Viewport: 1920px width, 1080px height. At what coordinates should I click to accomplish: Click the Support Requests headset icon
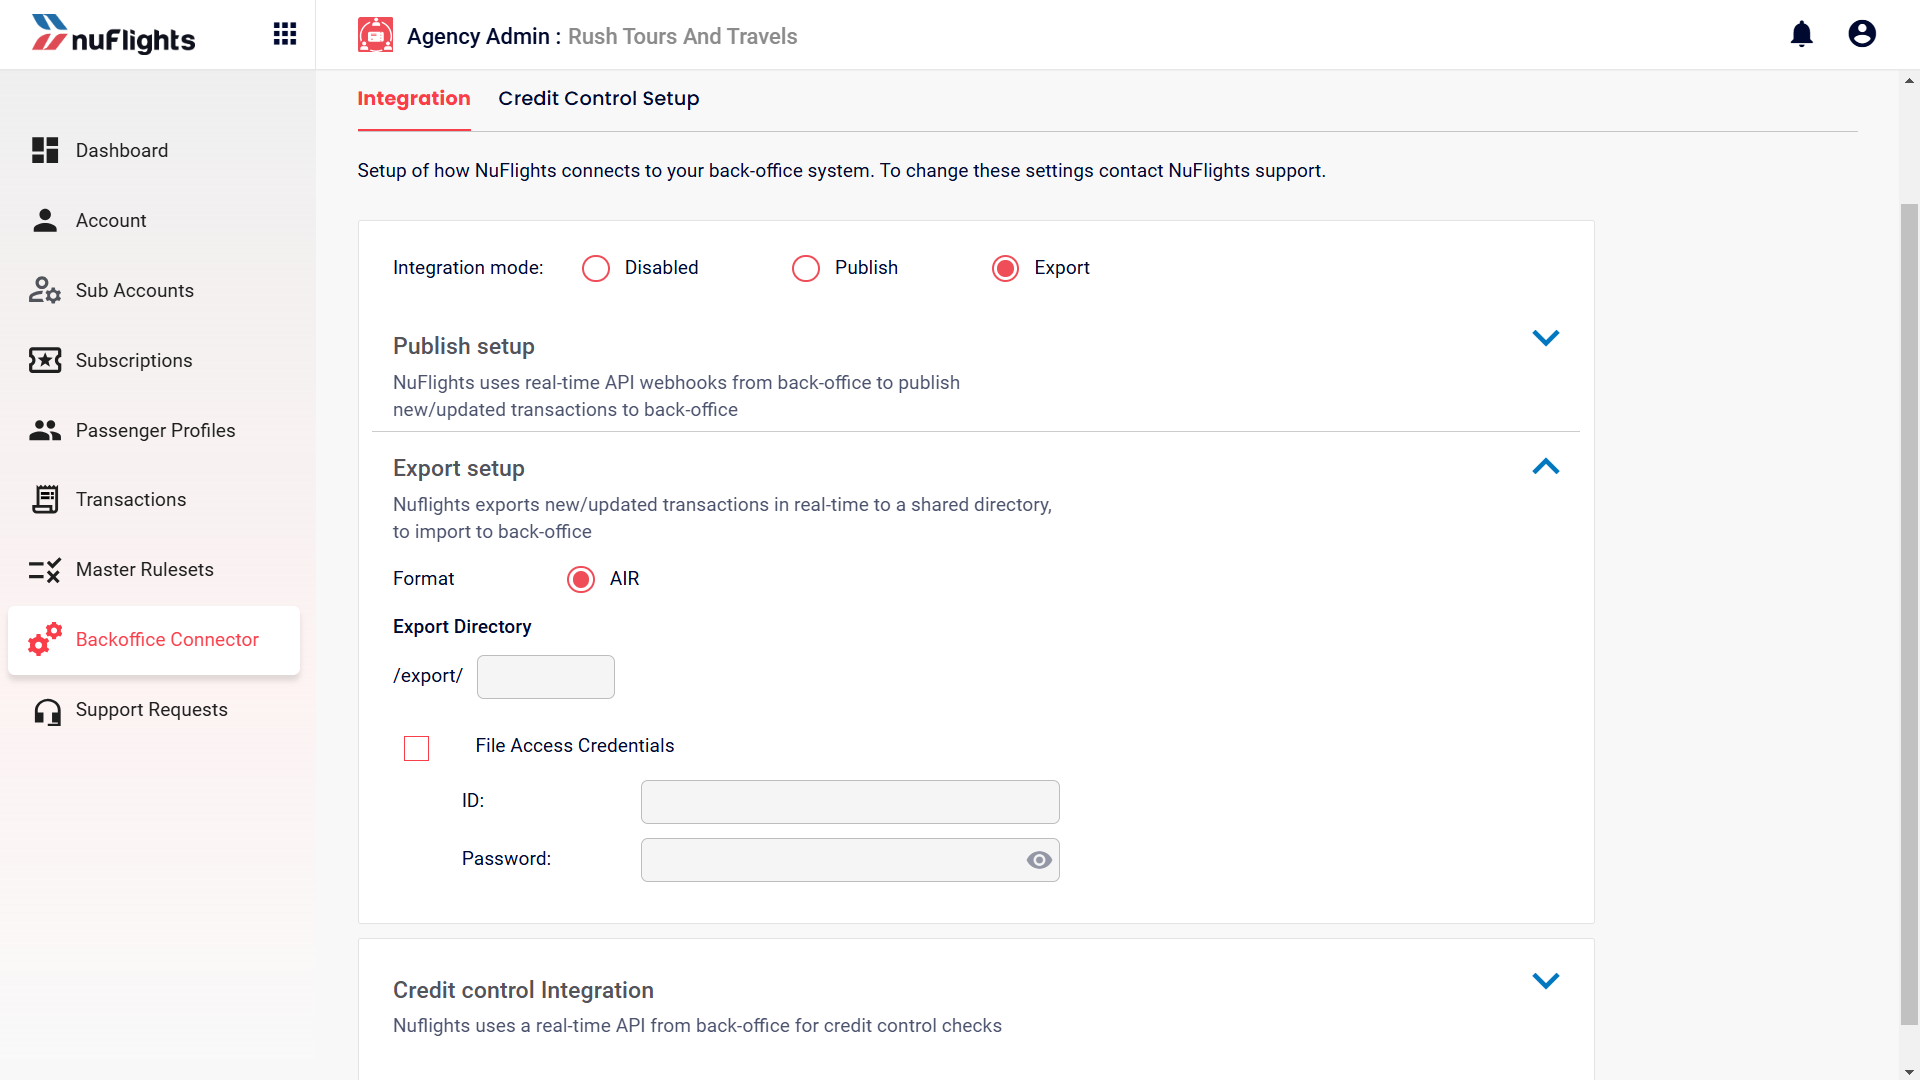point(47,711)
